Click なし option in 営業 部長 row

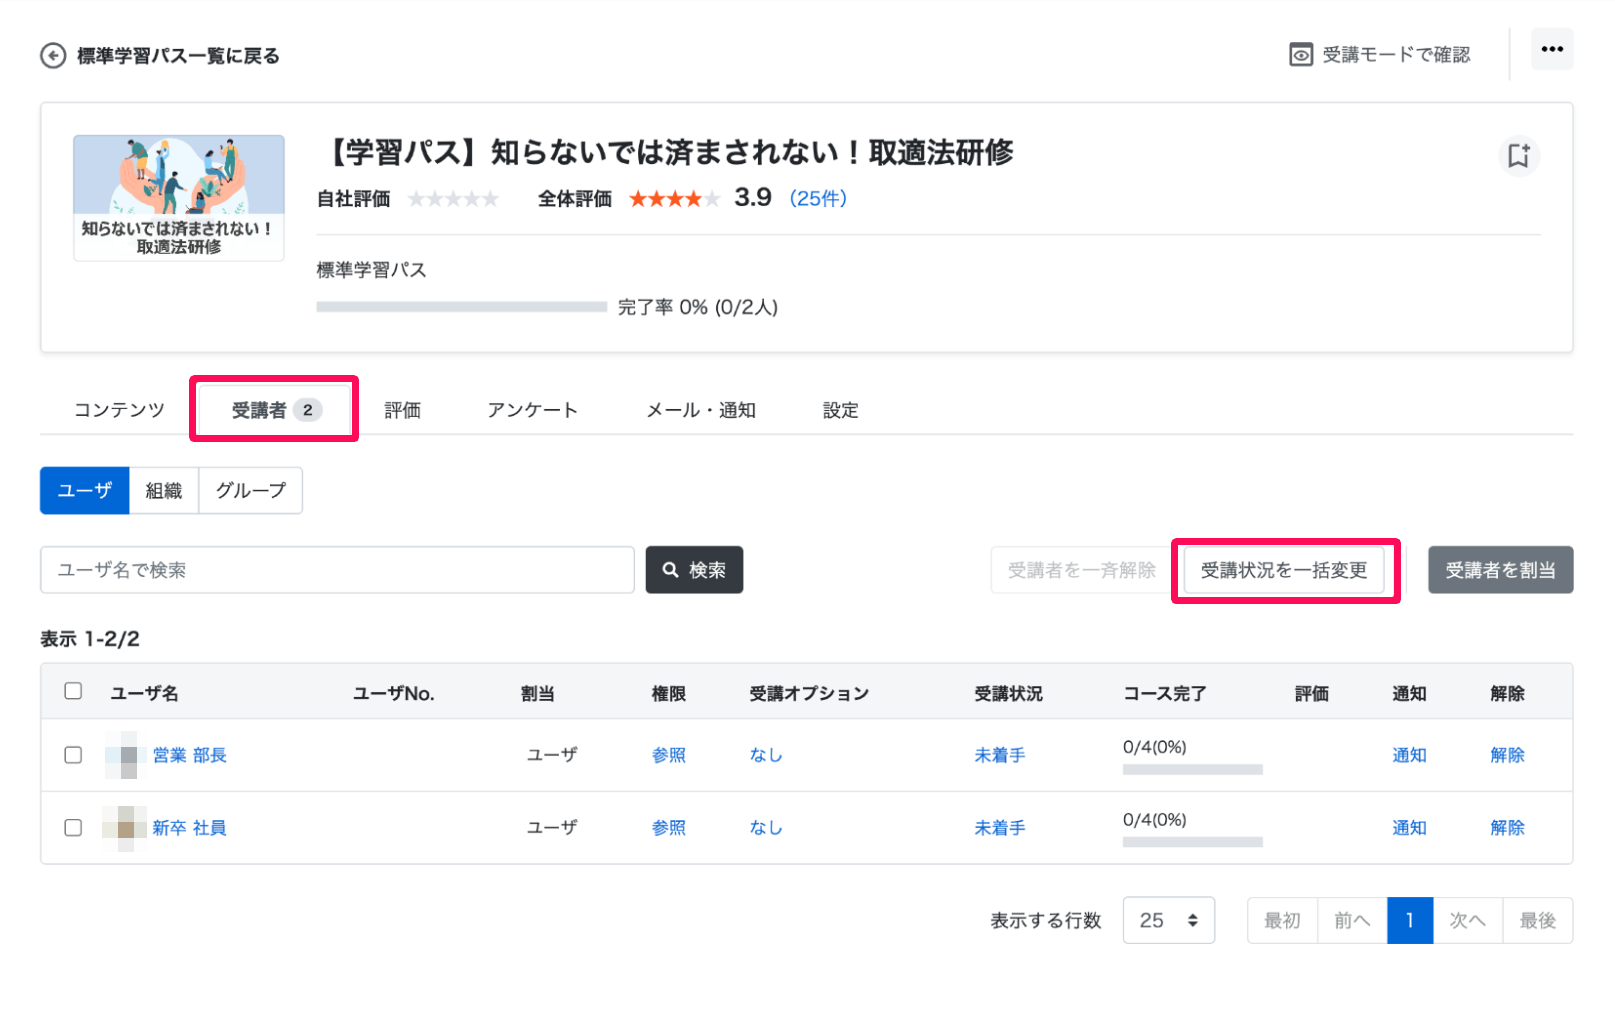click(766, 755)
